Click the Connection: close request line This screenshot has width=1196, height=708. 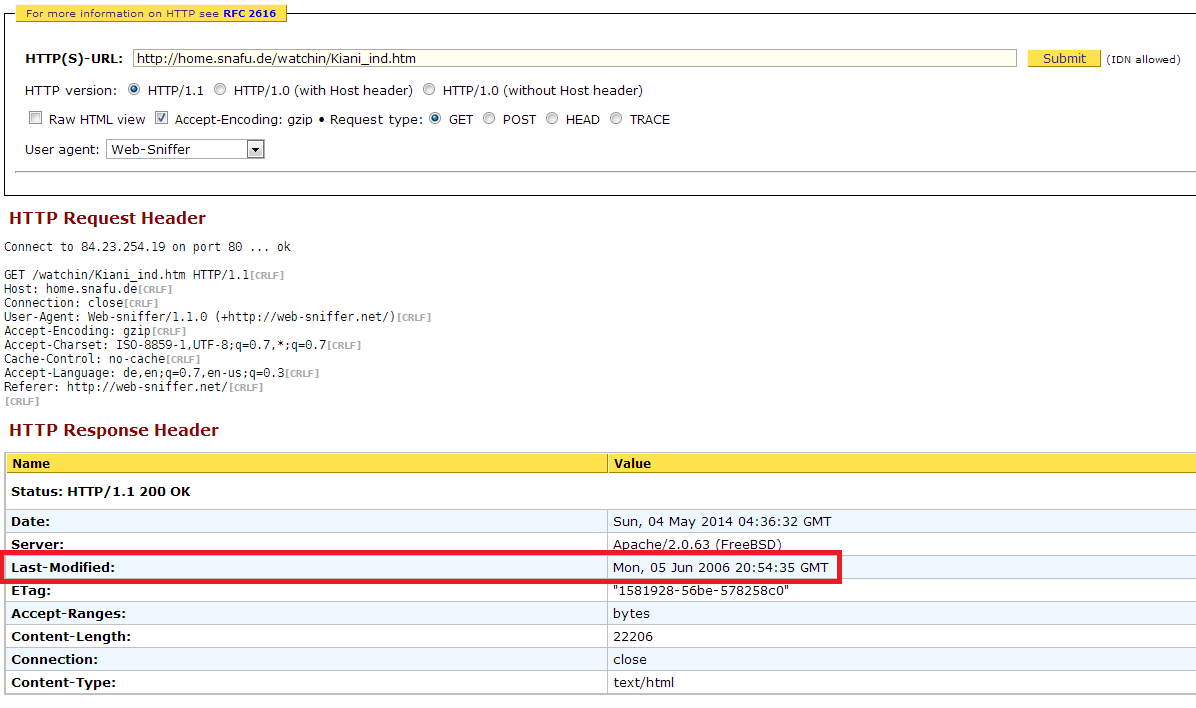(81, 303)
